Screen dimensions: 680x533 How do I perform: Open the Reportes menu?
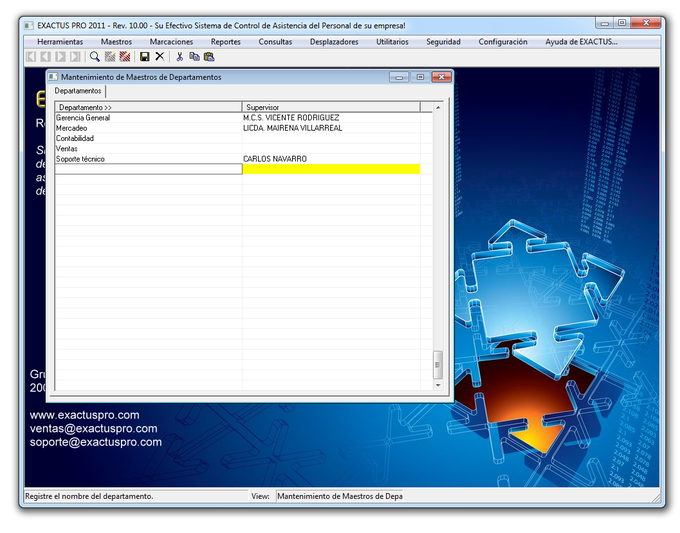[226, 42]
